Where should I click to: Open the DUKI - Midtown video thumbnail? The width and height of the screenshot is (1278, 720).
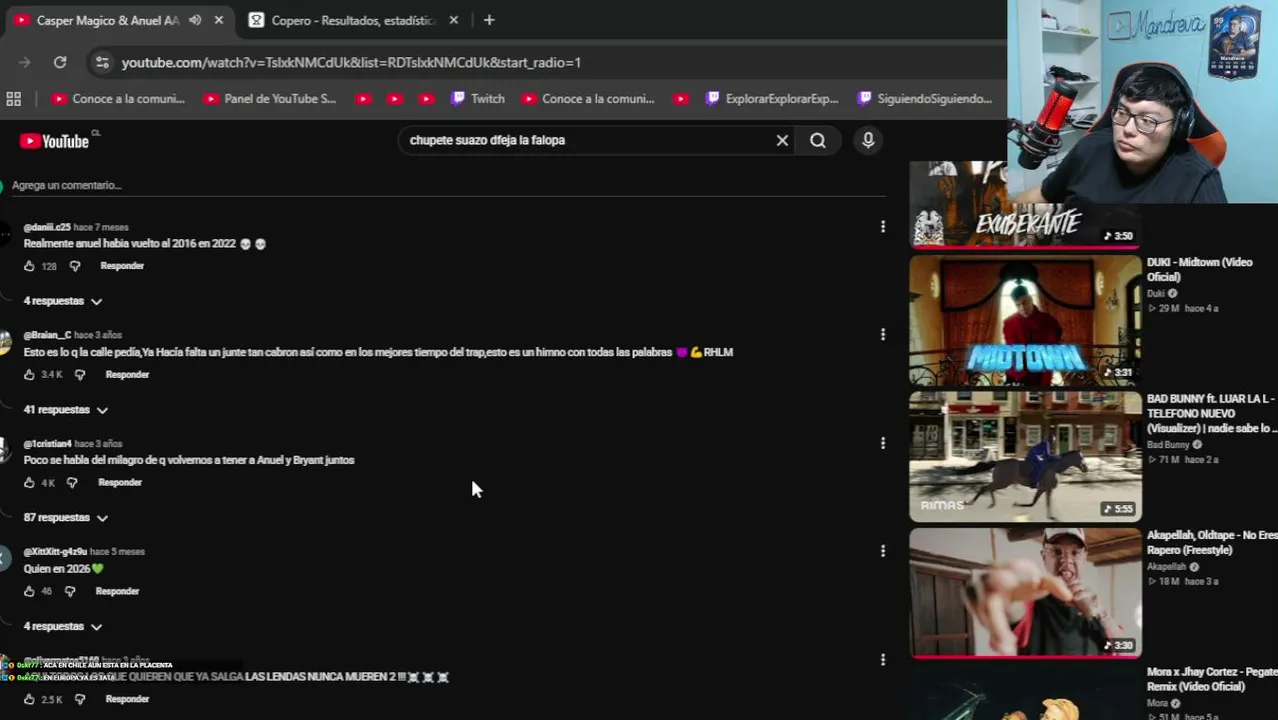point(1025,321)
